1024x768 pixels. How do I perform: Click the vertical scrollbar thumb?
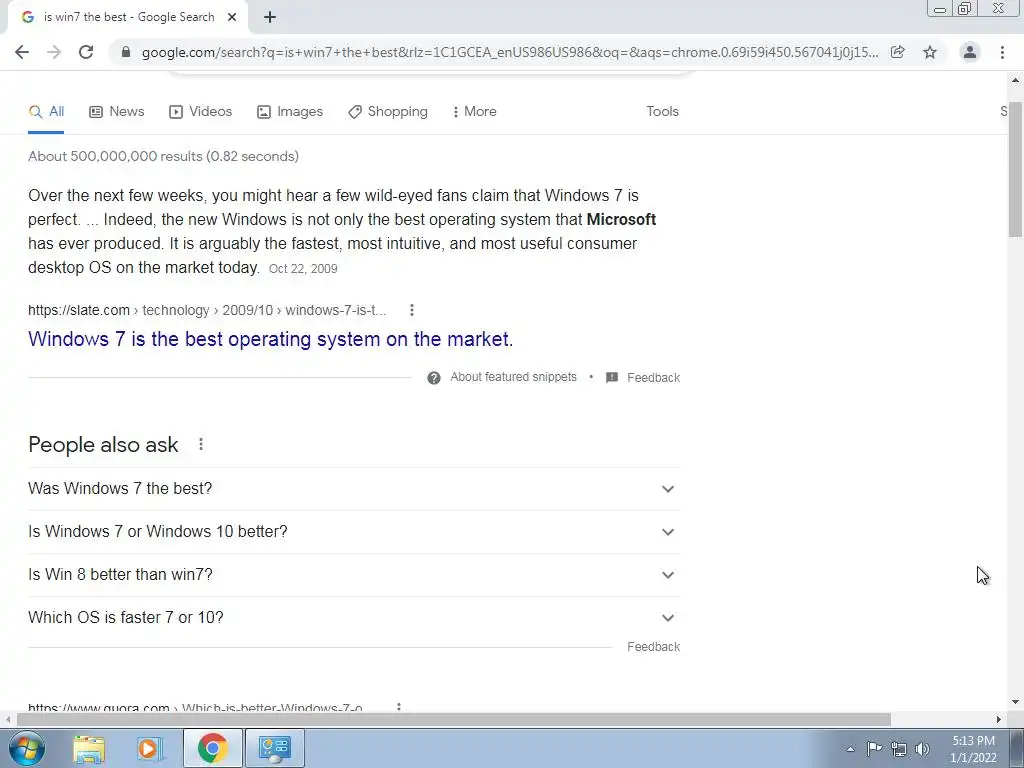1016,170
